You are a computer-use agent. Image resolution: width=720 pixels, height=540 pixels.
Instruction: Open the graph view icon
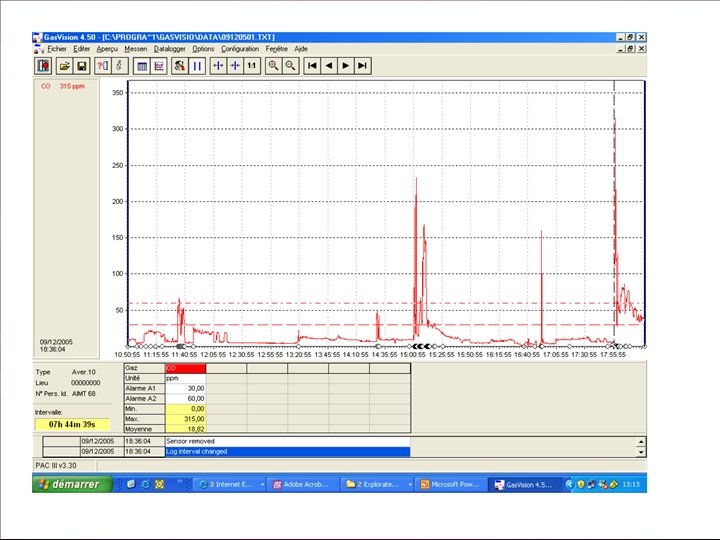(159, 65)
